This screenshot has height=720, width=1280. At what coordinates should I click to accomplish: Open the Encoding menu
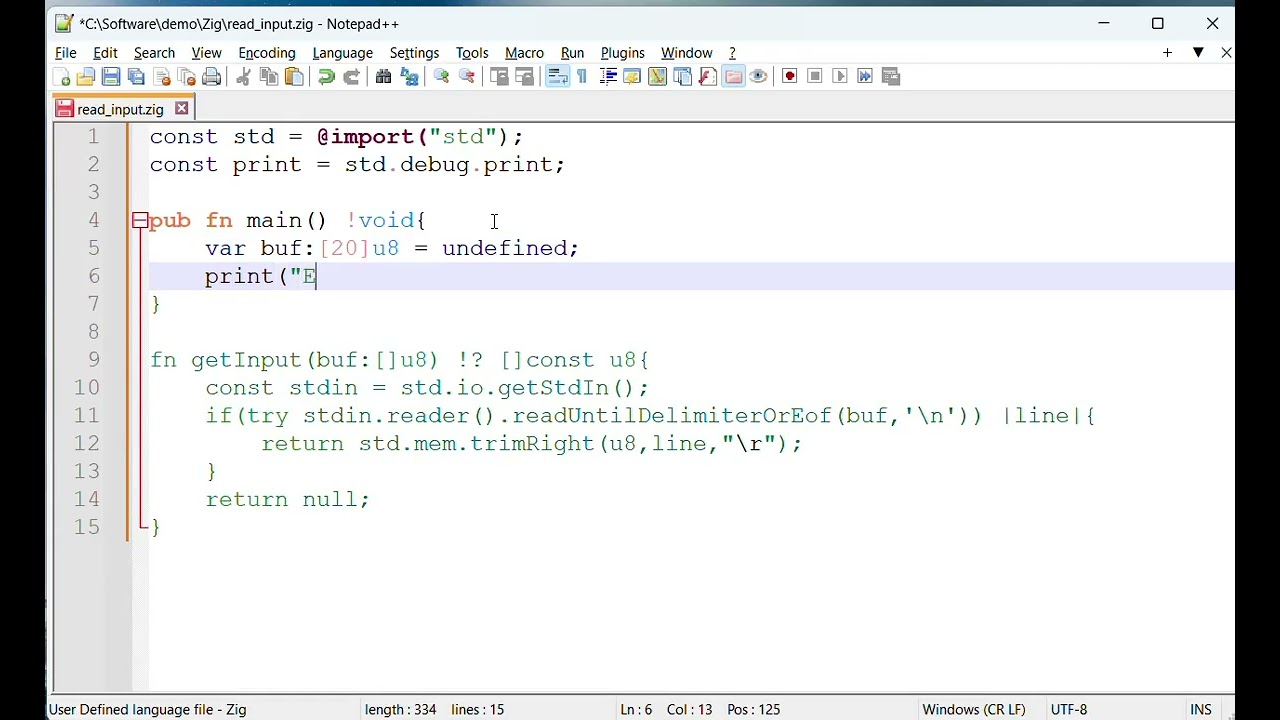pyautogui.click(x=267, y=53)
